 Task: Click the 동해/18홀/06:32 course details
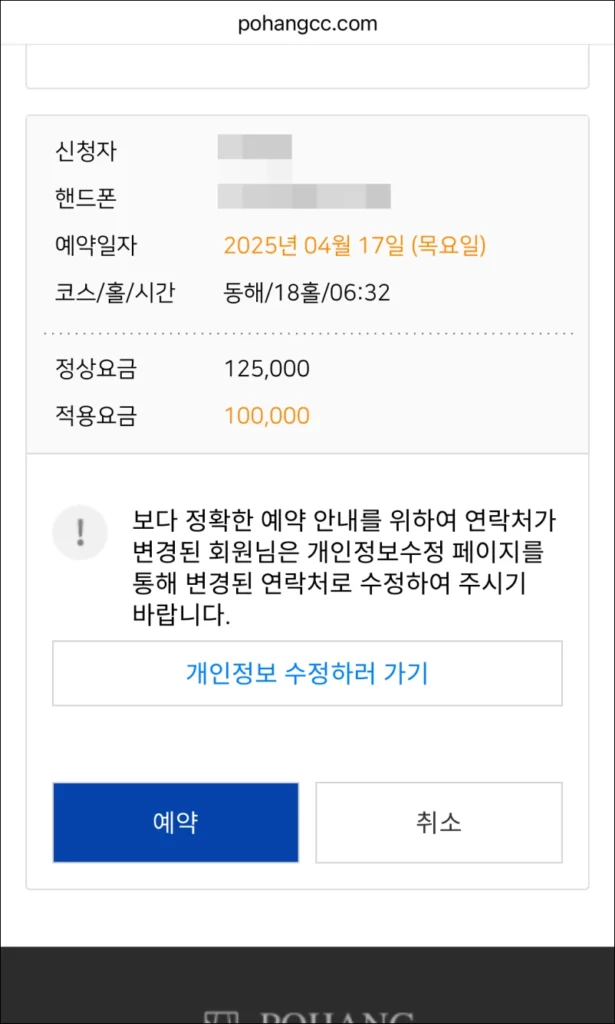coord(307,293)
